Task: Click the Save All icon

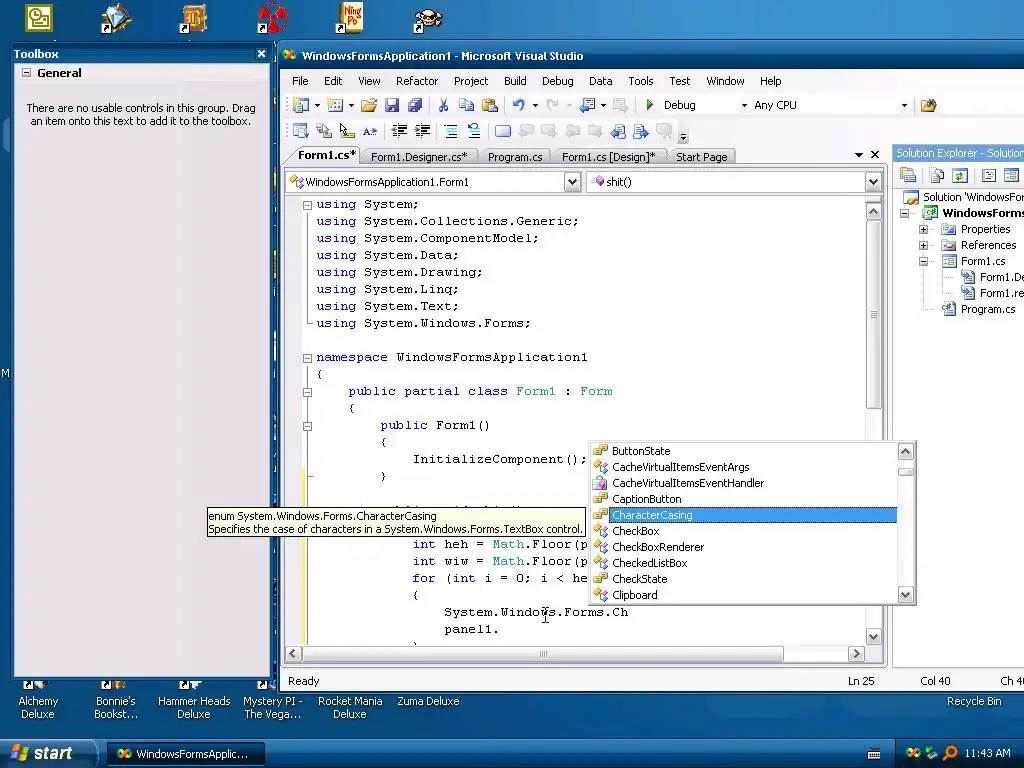Action: [415, 105]
